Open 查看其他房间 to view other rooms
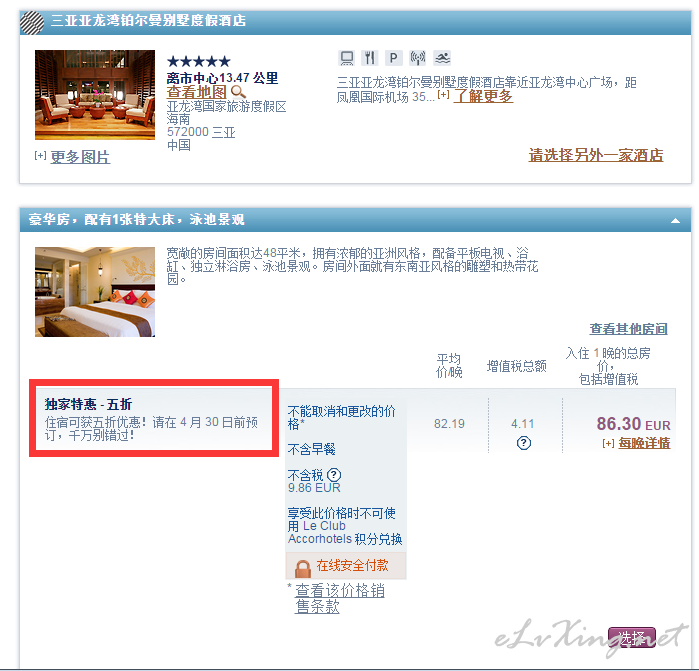This screenshot has width=699, height=671. coord(628,329)
